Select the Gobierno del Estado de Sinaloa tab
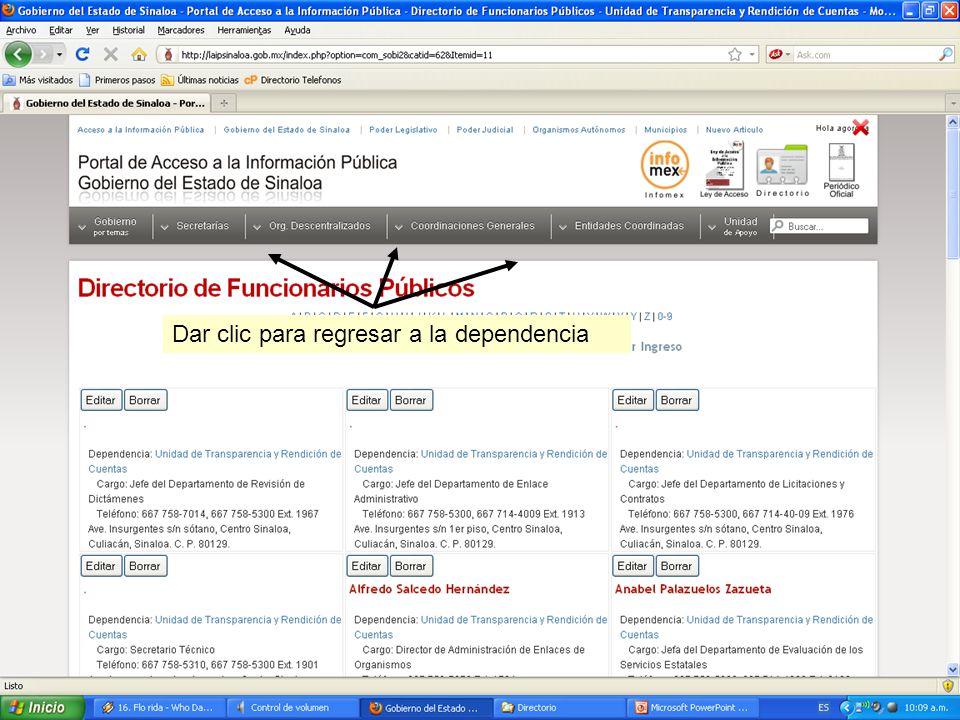Image resolution: width=960 pixels, height=720 pixels. [107, 103]
